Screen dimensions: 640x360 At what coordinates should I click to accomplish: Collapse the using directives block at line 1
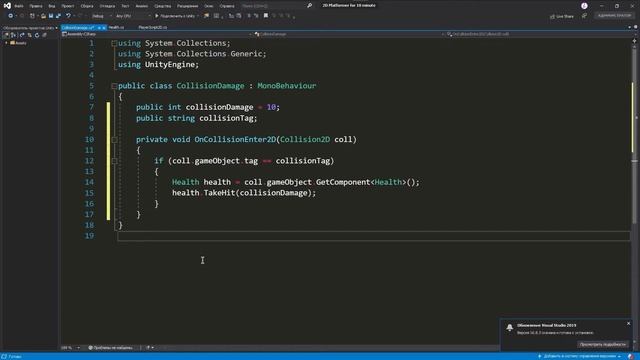114,43
